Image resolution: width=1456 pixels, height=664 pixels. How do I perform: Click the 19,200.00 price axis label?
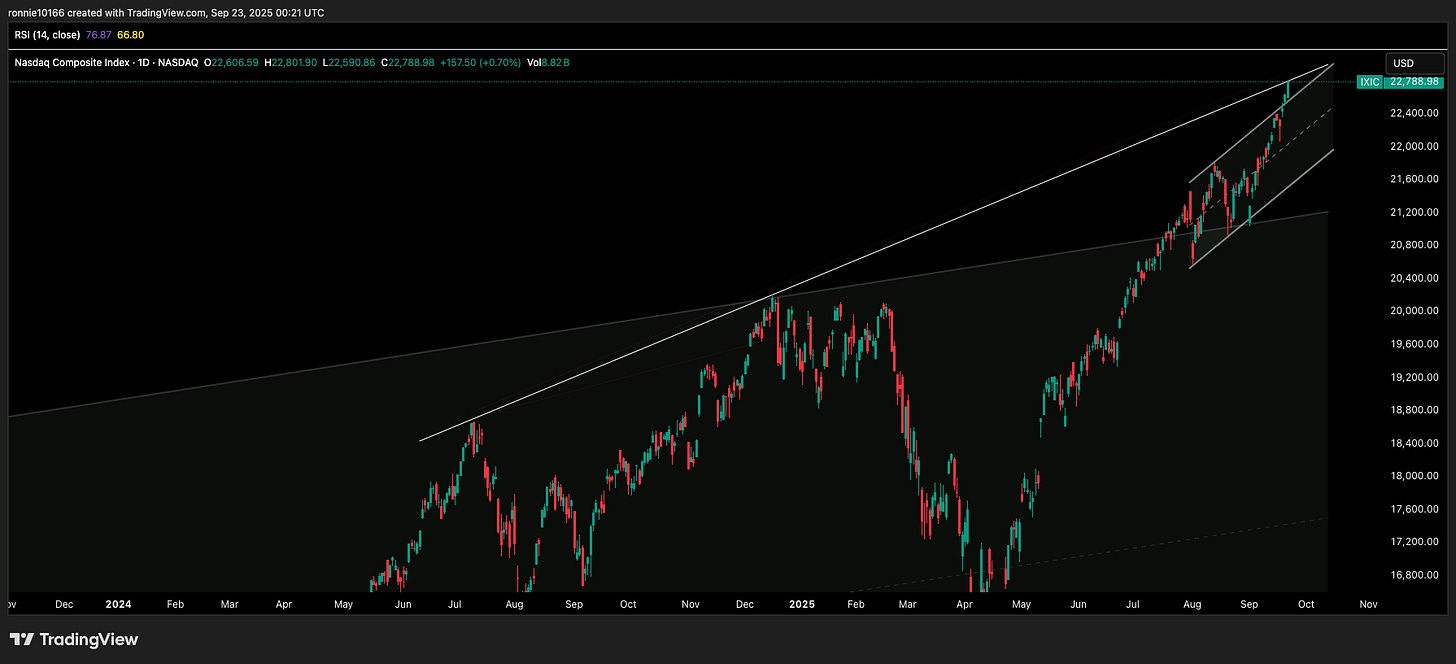1414,377
